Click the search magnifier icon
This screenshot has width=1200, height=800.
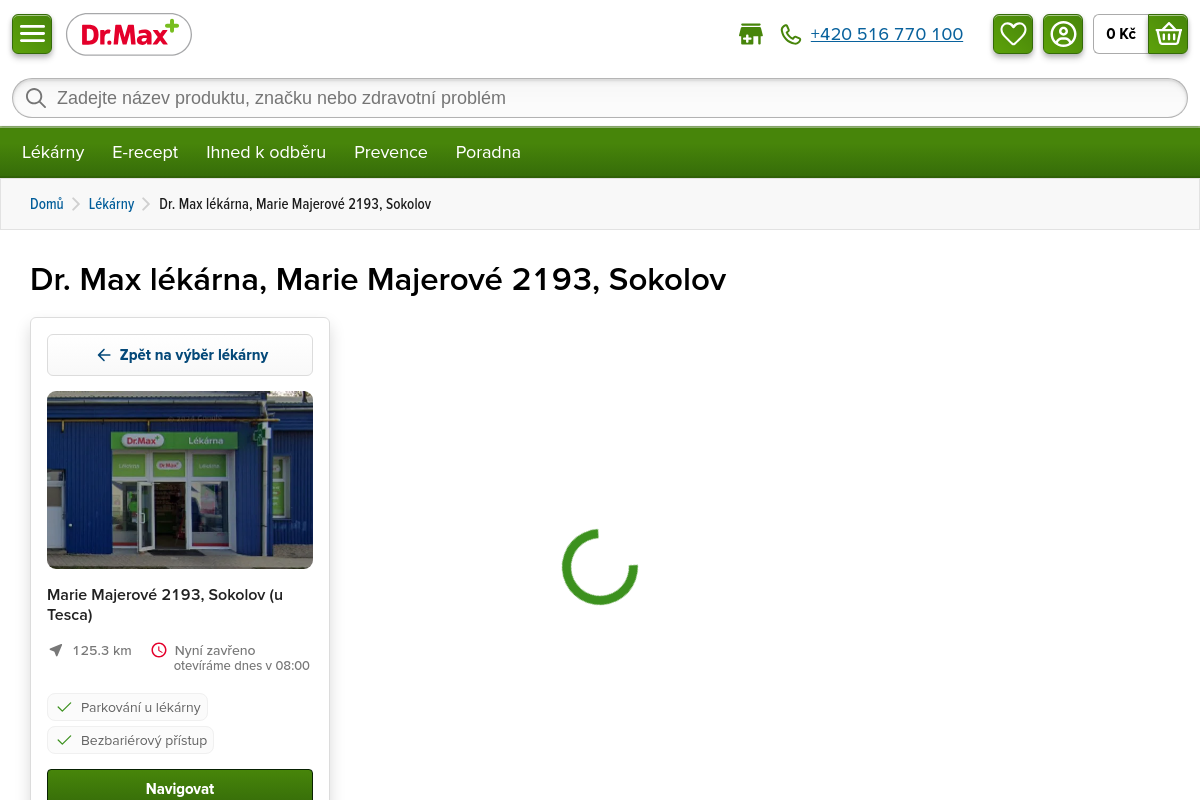coord(36,98)
